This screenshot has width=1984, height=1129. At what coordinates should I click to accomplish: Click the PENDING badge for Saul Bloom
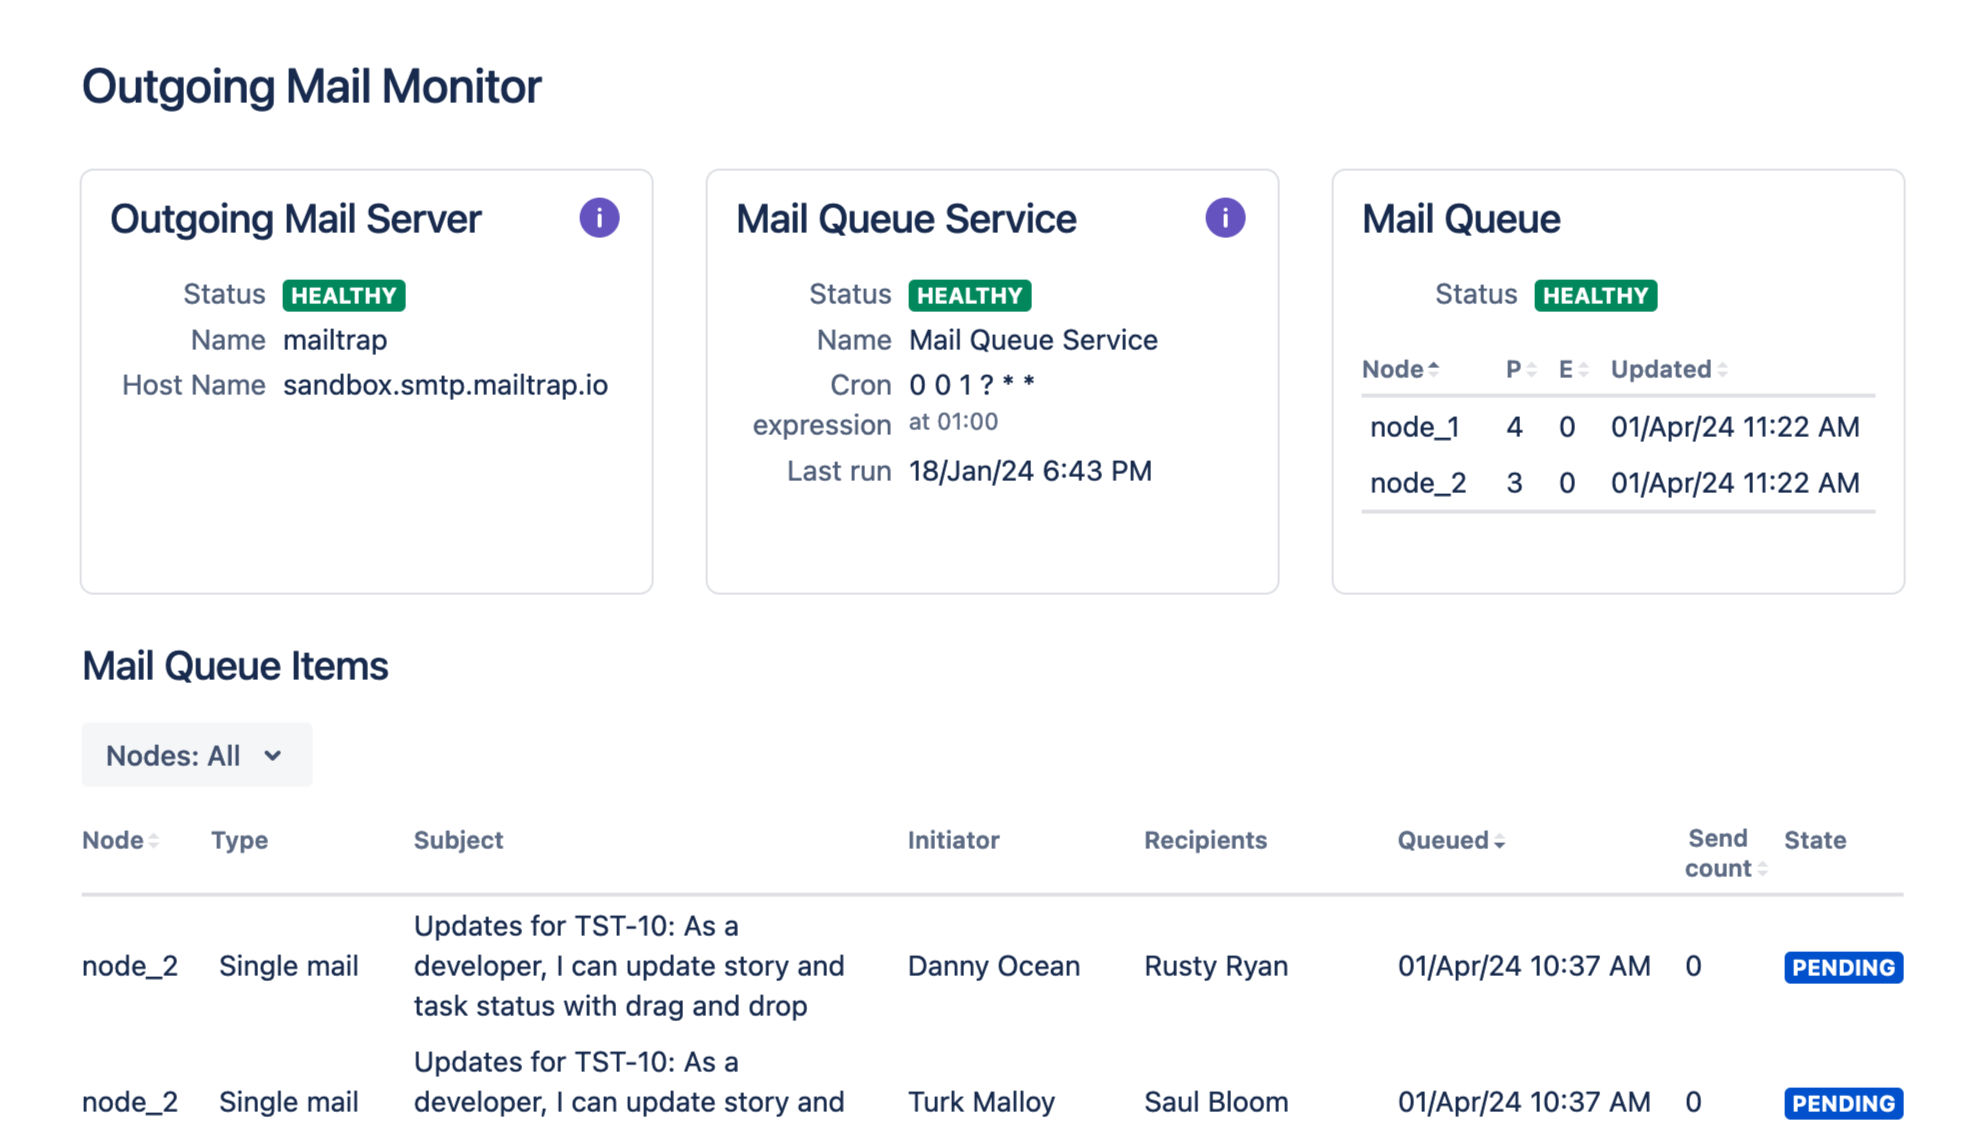(1842, 1103)
